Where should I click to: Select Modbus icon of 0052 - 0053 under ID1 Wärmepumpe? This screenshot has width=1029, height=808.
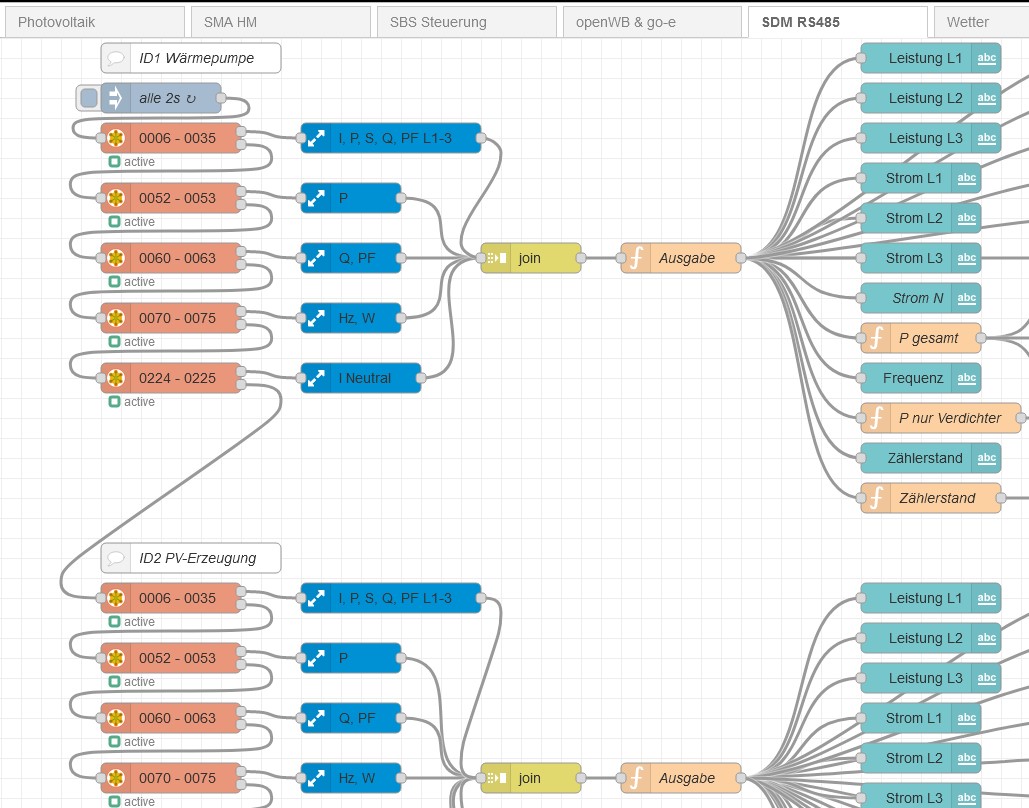click(x=116, y=198)
